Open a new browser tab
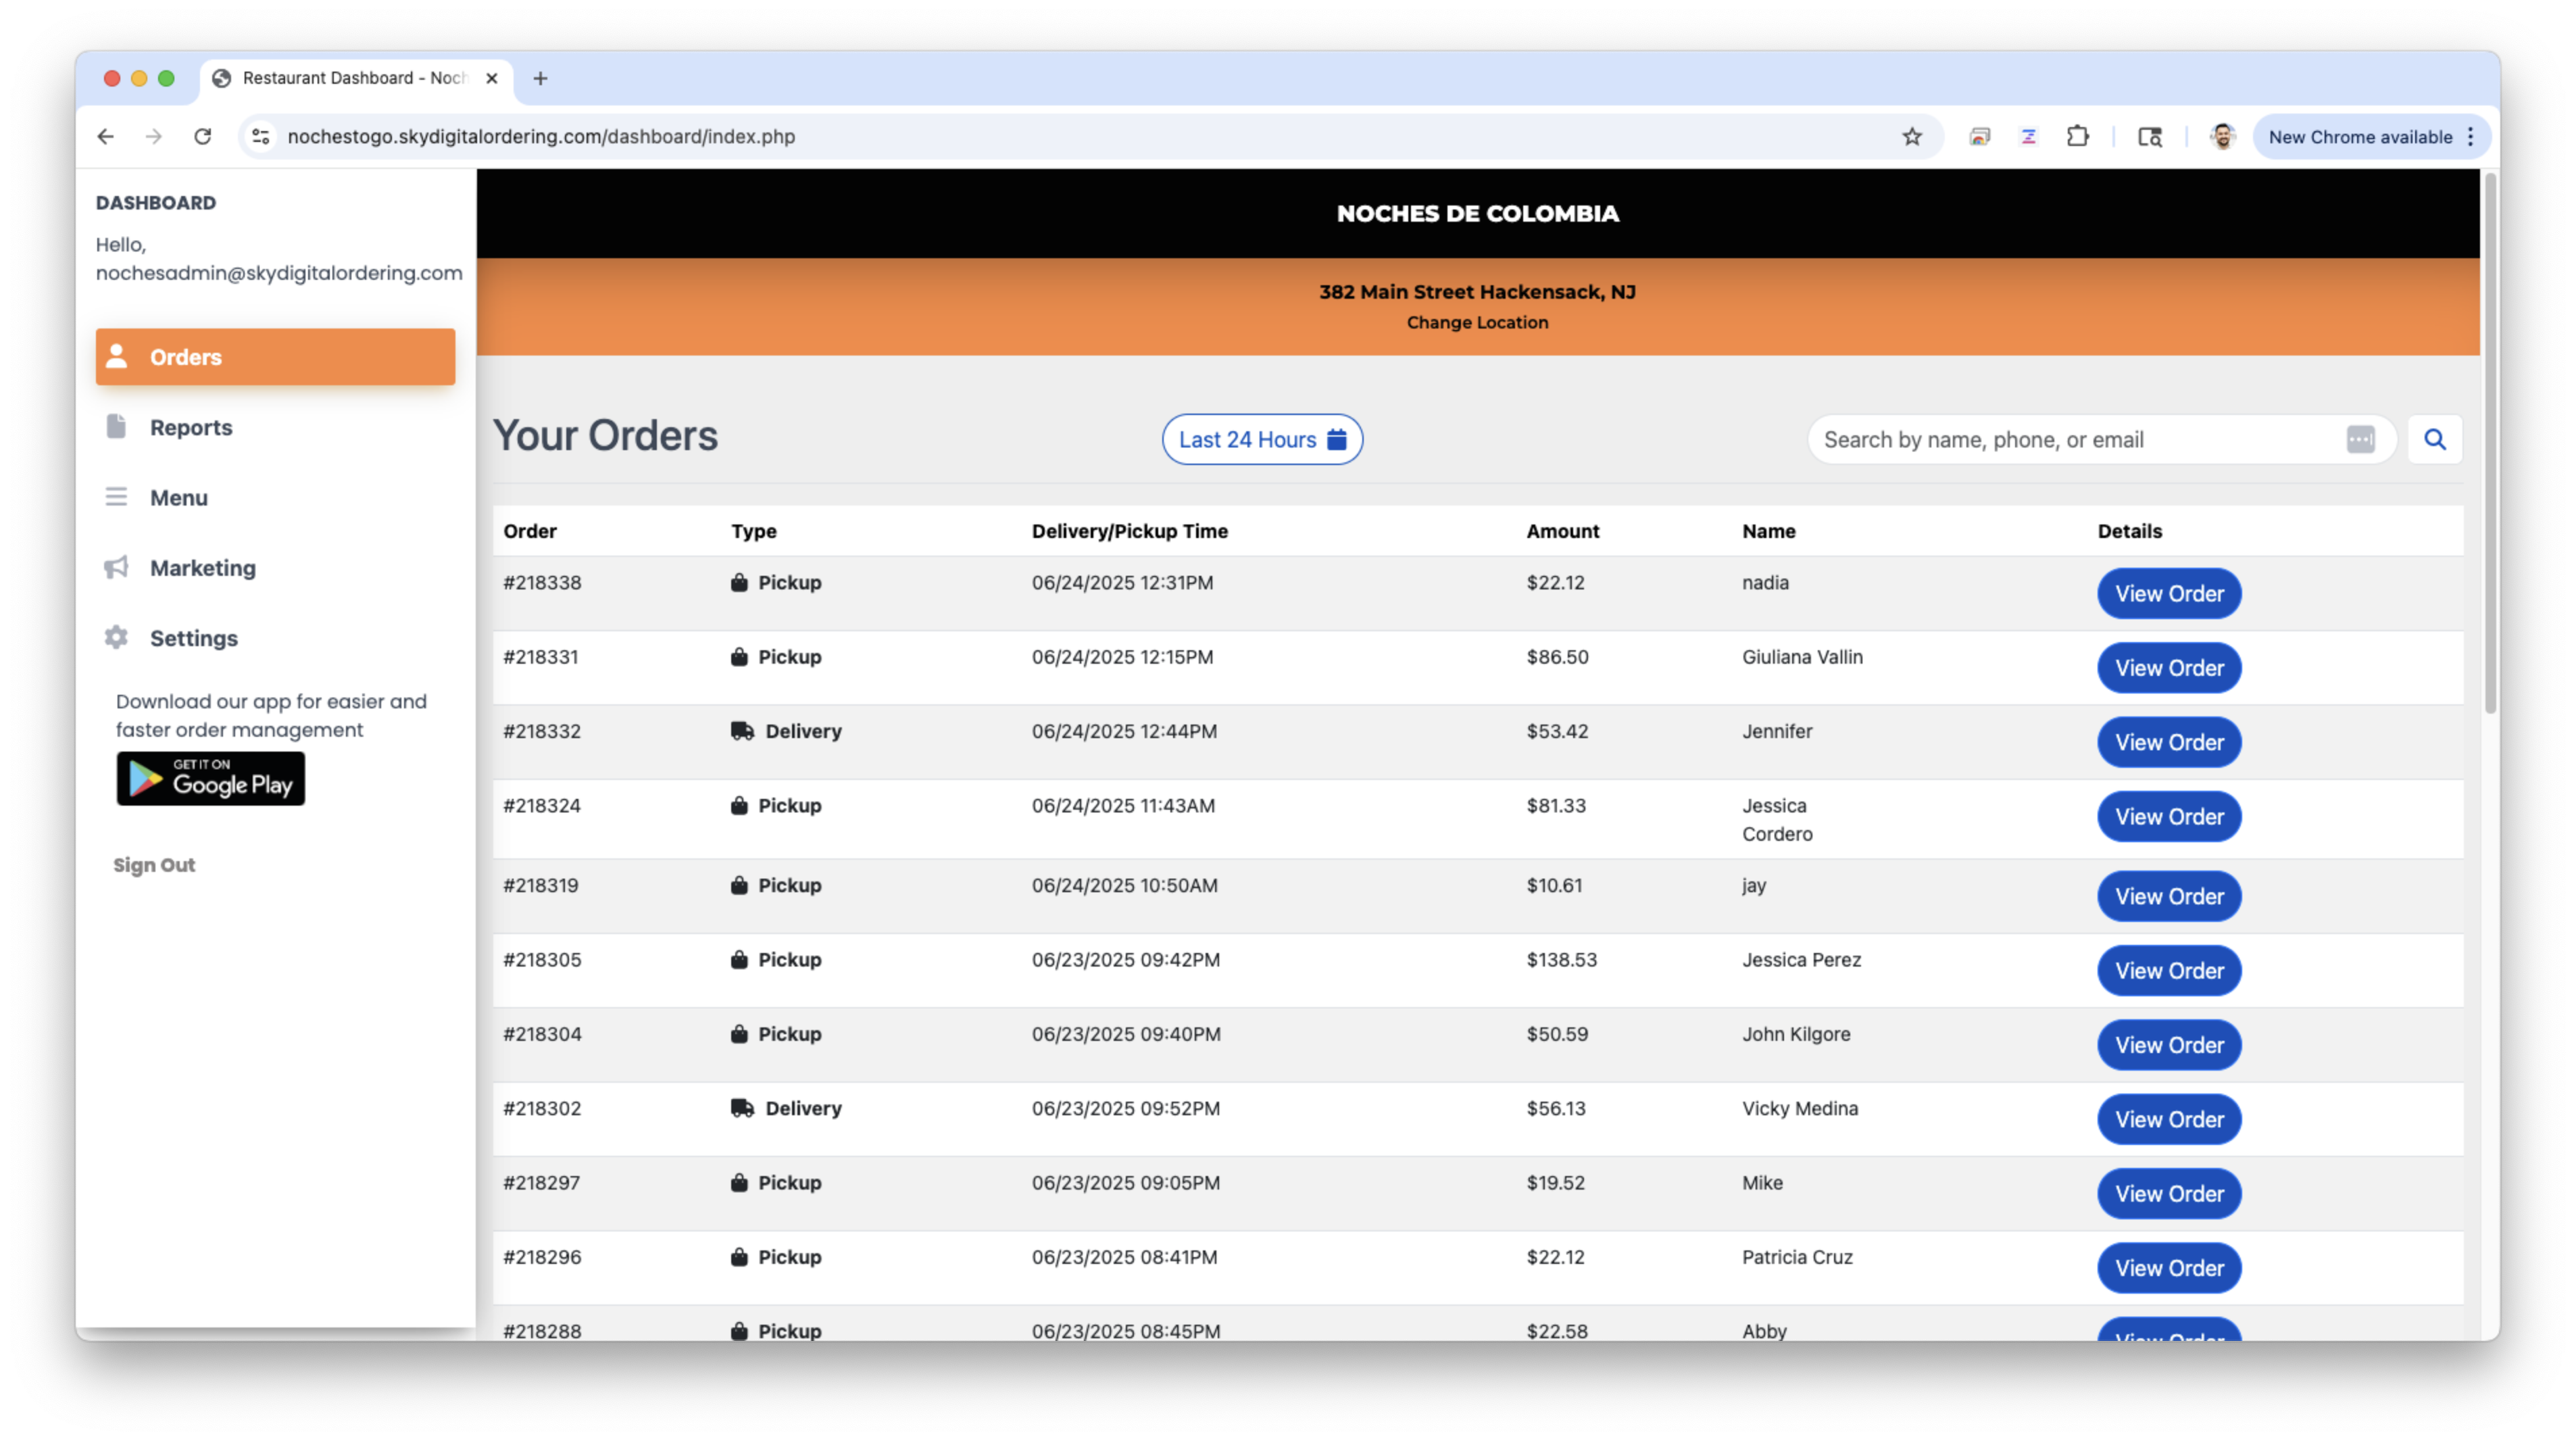The height and width of the screenshot is (1441, 2576). tap(540, 78)
